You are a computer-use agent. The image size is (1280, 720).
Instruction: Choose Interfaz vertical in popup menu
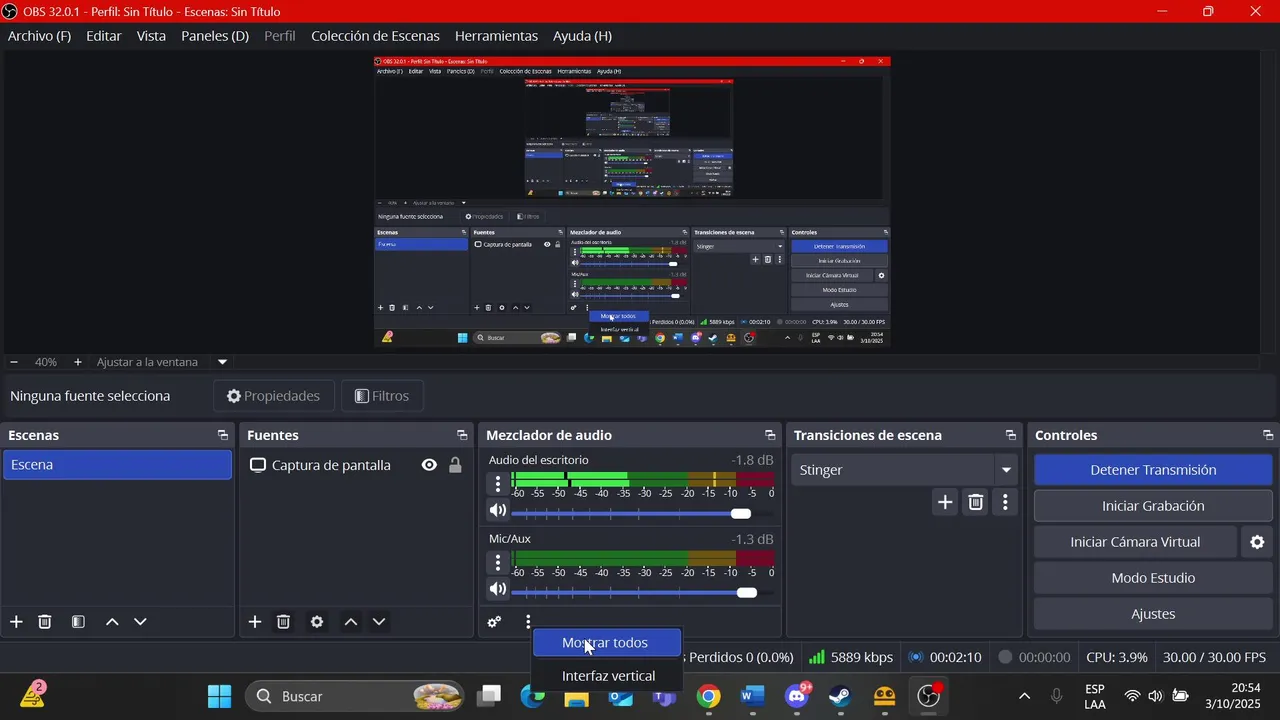point(607,676)
